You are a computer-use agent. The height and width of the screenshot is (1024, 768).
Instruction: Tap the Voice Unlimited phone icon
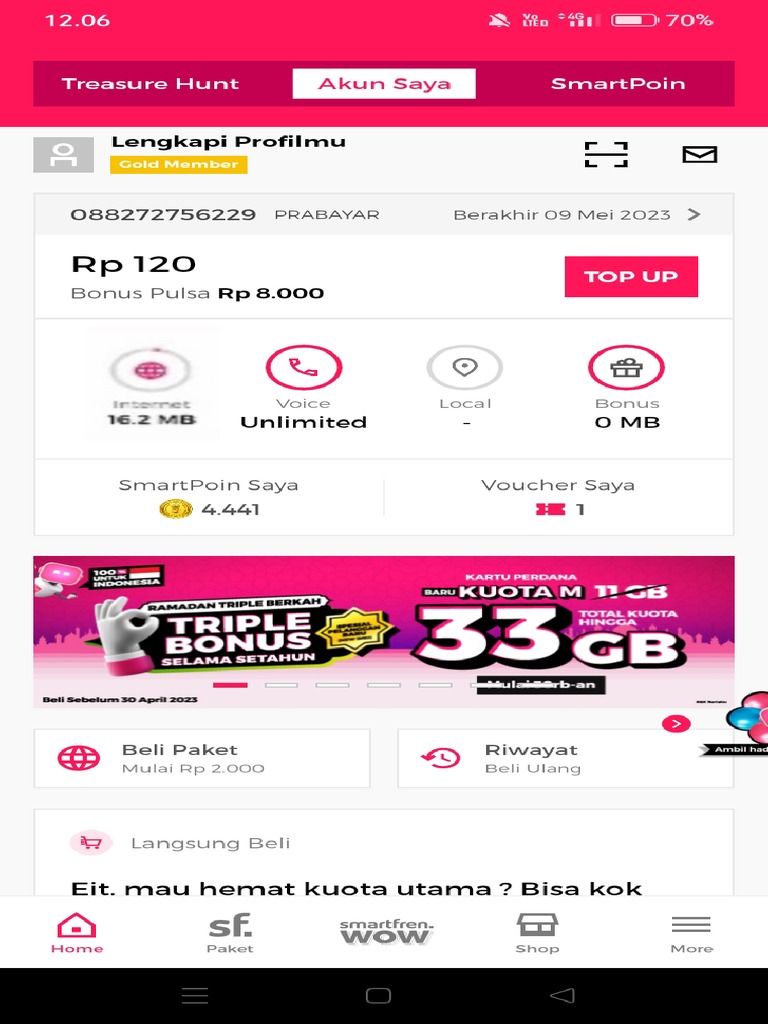(304, 367)
